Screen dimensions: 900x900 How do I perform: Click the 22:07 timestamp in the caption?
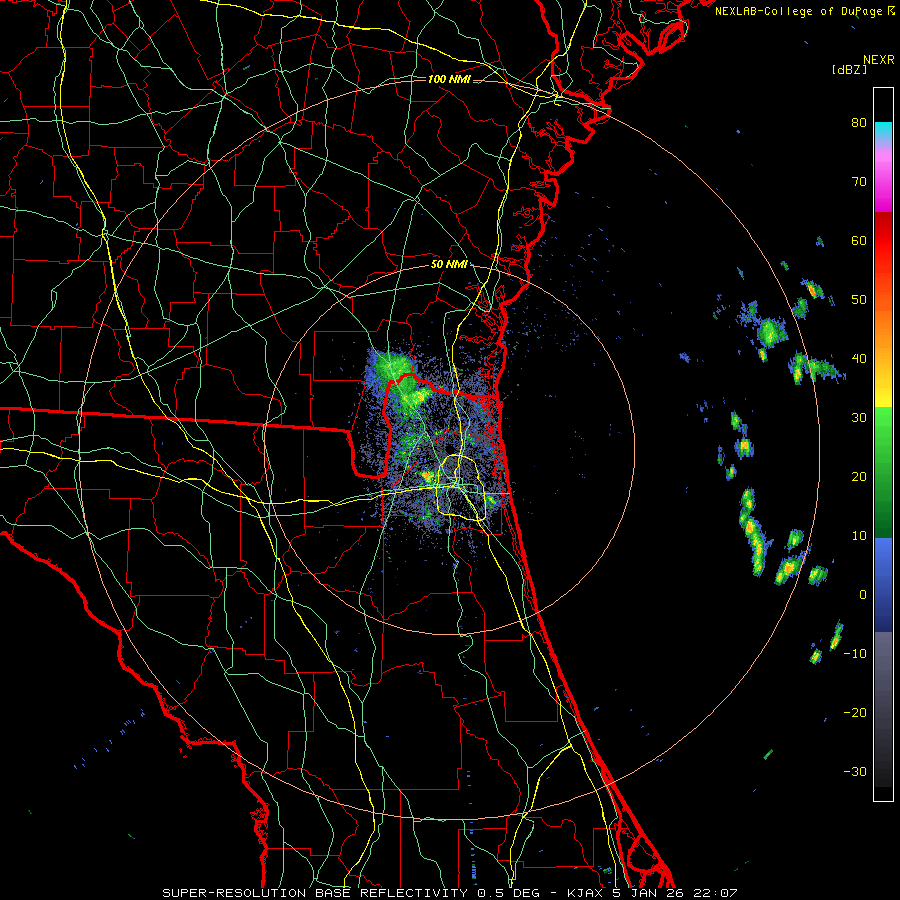pyautogui.click(x=715, y=893)
